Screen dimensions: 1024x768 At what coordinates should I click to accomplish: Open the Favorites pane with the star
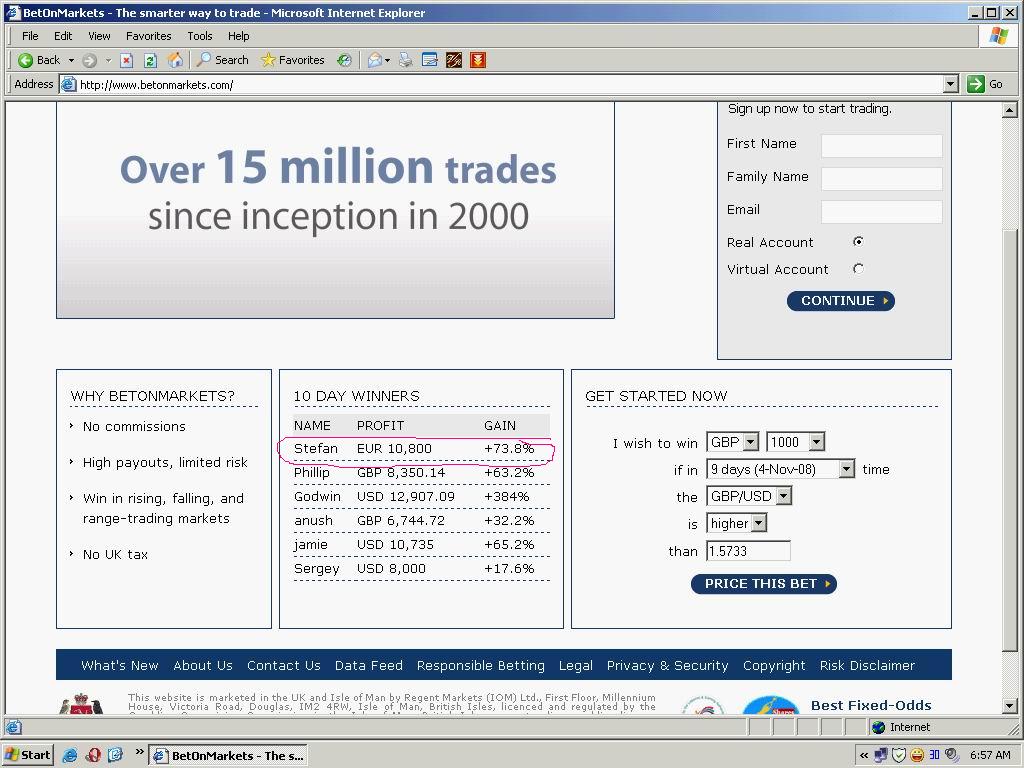click(293, 60)
